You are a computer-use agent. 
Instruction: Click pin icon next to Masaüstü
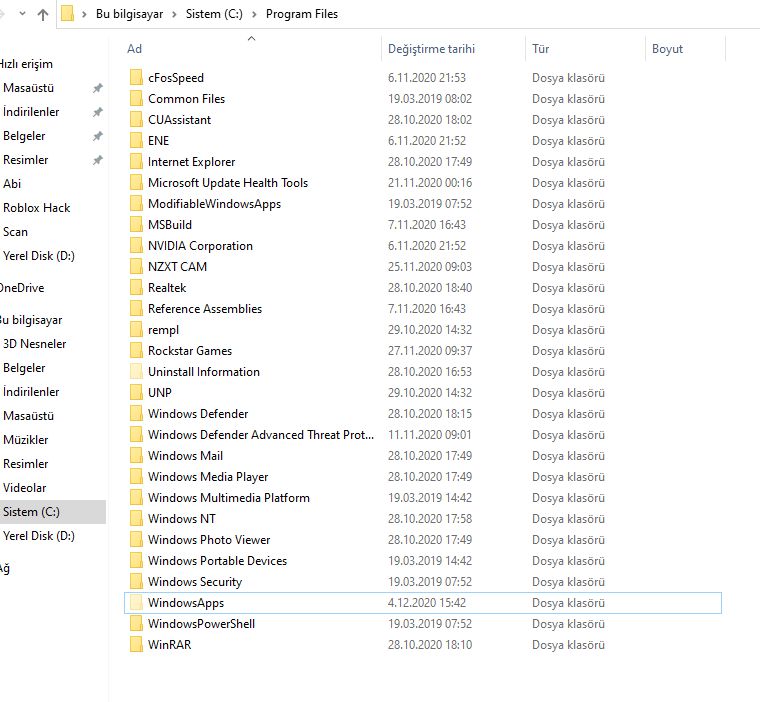coord(98,88)
